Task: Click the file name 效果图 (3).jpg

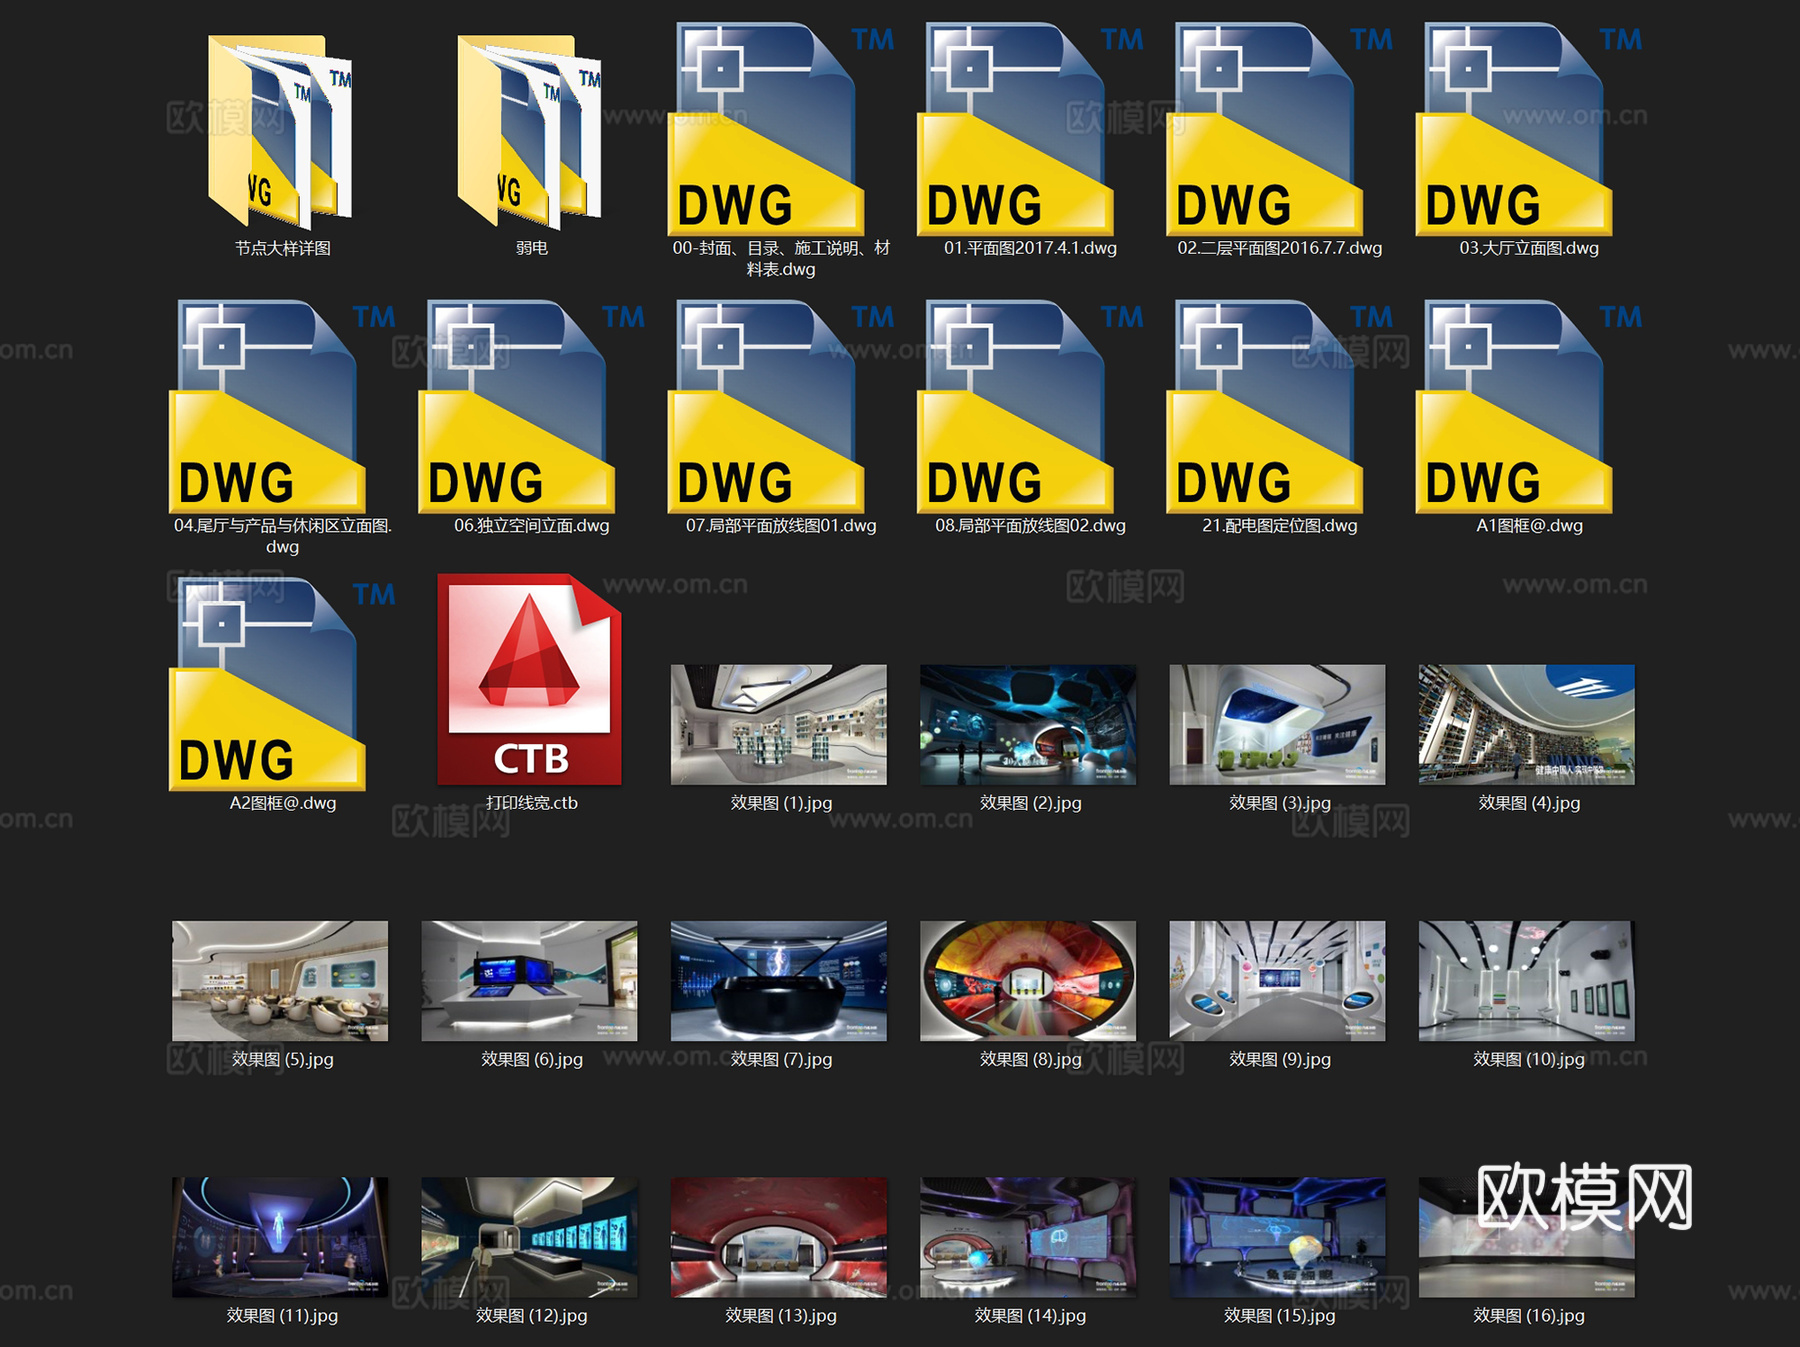Action: pyautogui.click(x=1279, y=803)
